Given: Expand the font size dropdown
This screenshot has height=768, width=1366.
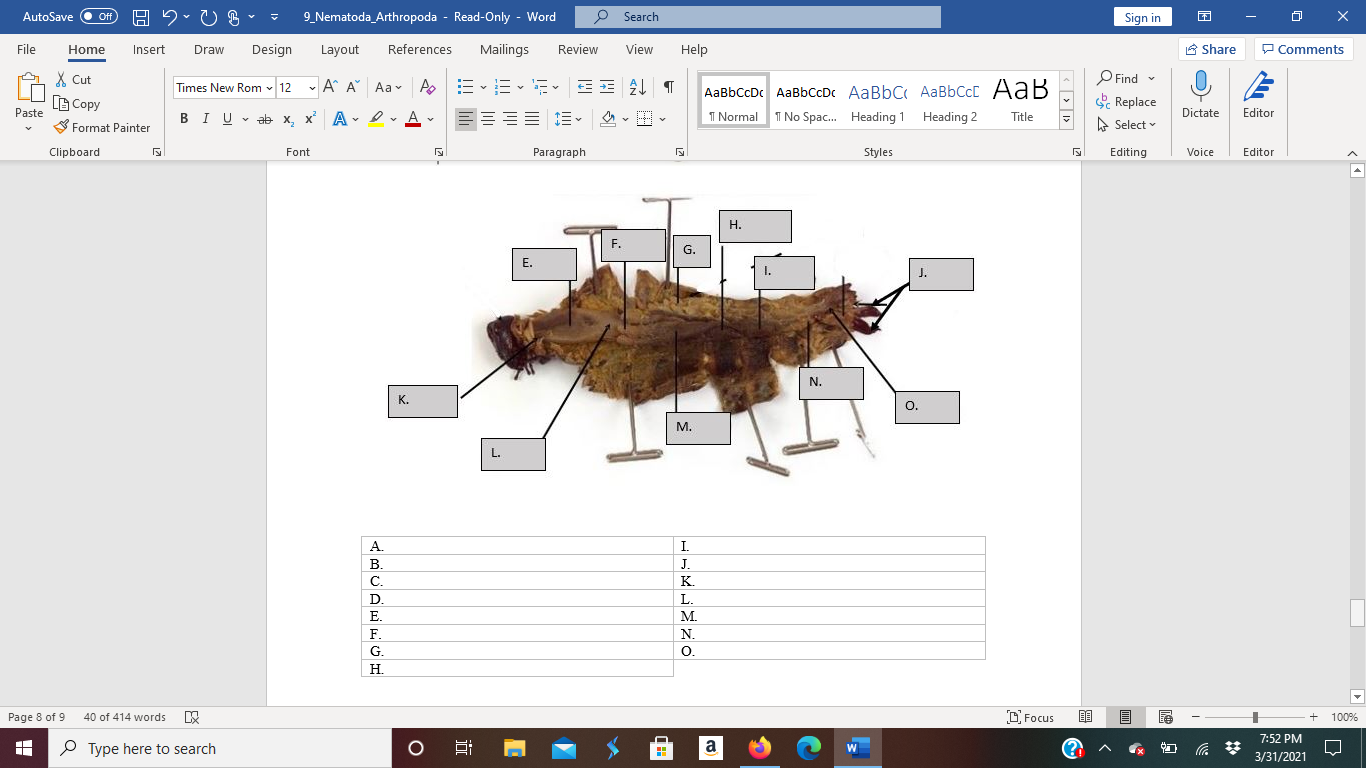Looking at the screenshot, I should [312, 87].
